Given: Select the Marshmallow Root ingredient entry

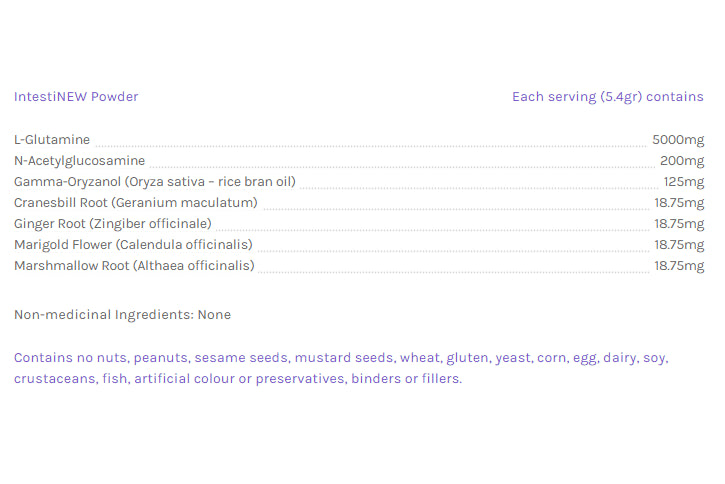Looking at the screenshot, I should [134, 266].
